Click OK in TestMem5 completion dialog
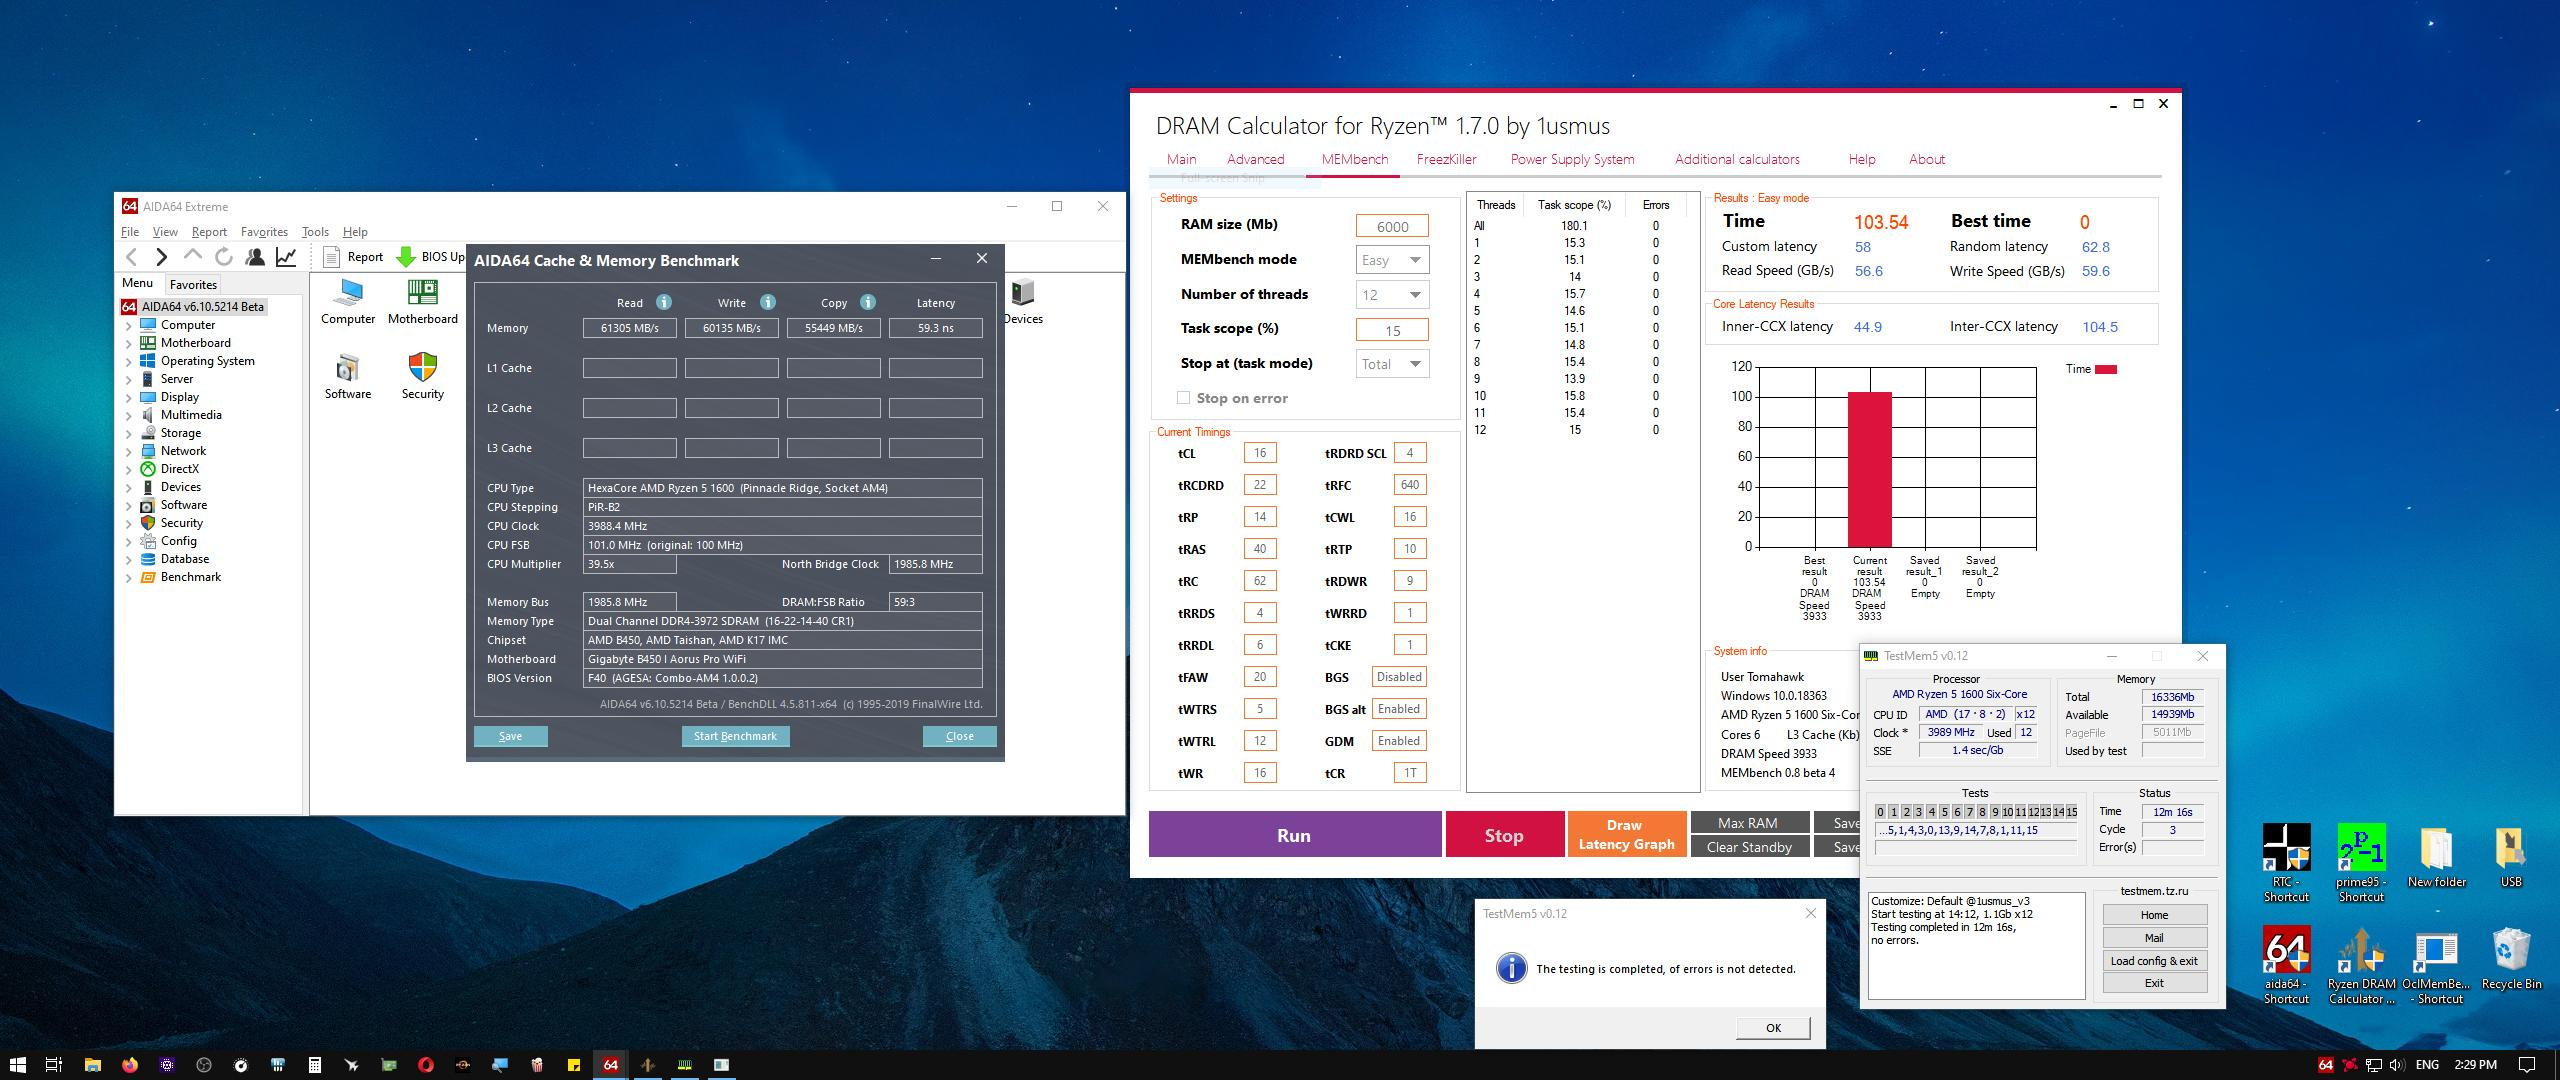Screen dimensions: 2560x1080 [x=1773, y=1028]
